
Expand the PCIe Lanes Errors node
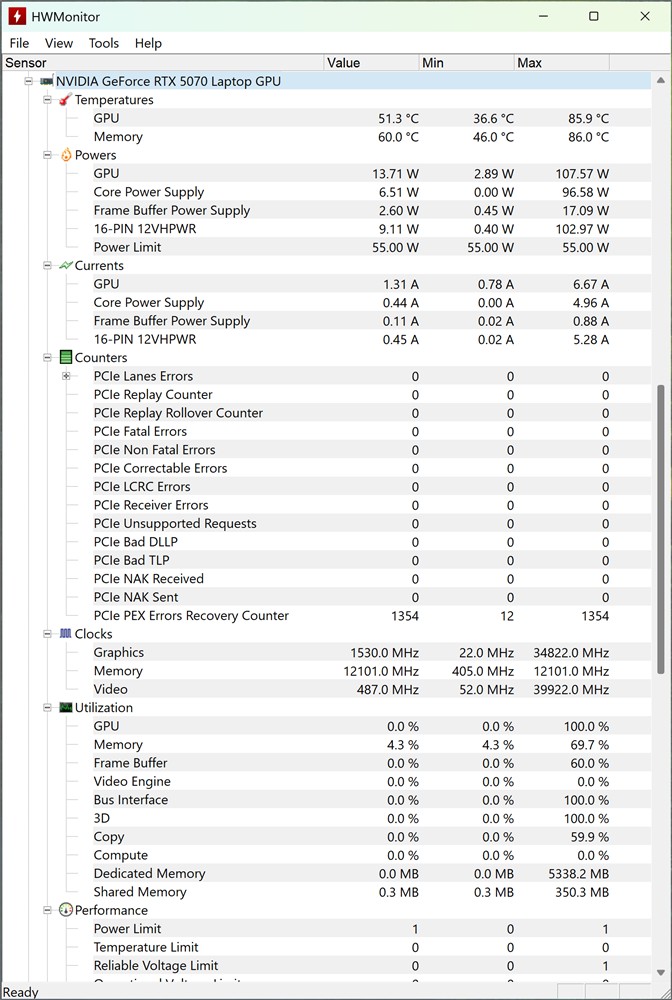pos(66,376)
